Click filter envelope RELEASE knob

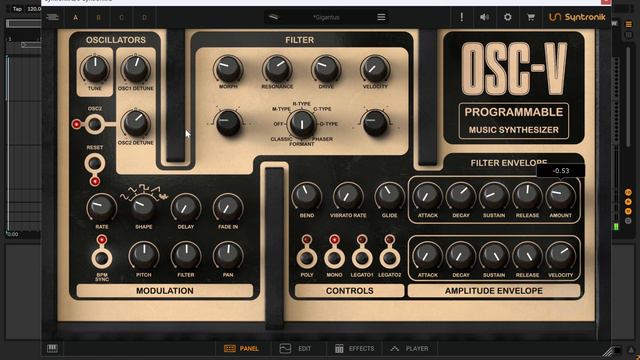pyautogui.click(x=527, y=196)
